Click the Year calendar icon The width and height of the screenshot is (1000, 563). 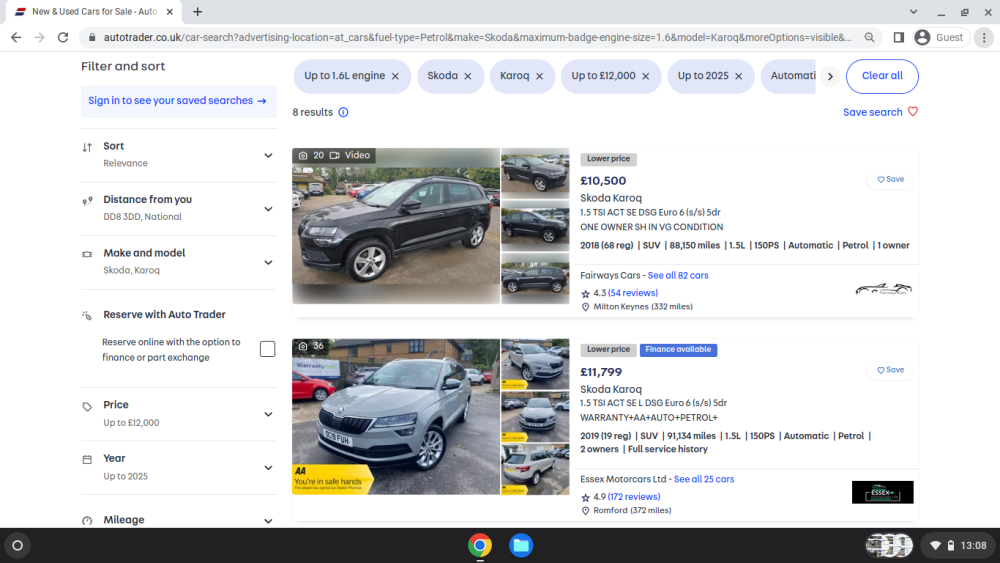coord(87,460)
